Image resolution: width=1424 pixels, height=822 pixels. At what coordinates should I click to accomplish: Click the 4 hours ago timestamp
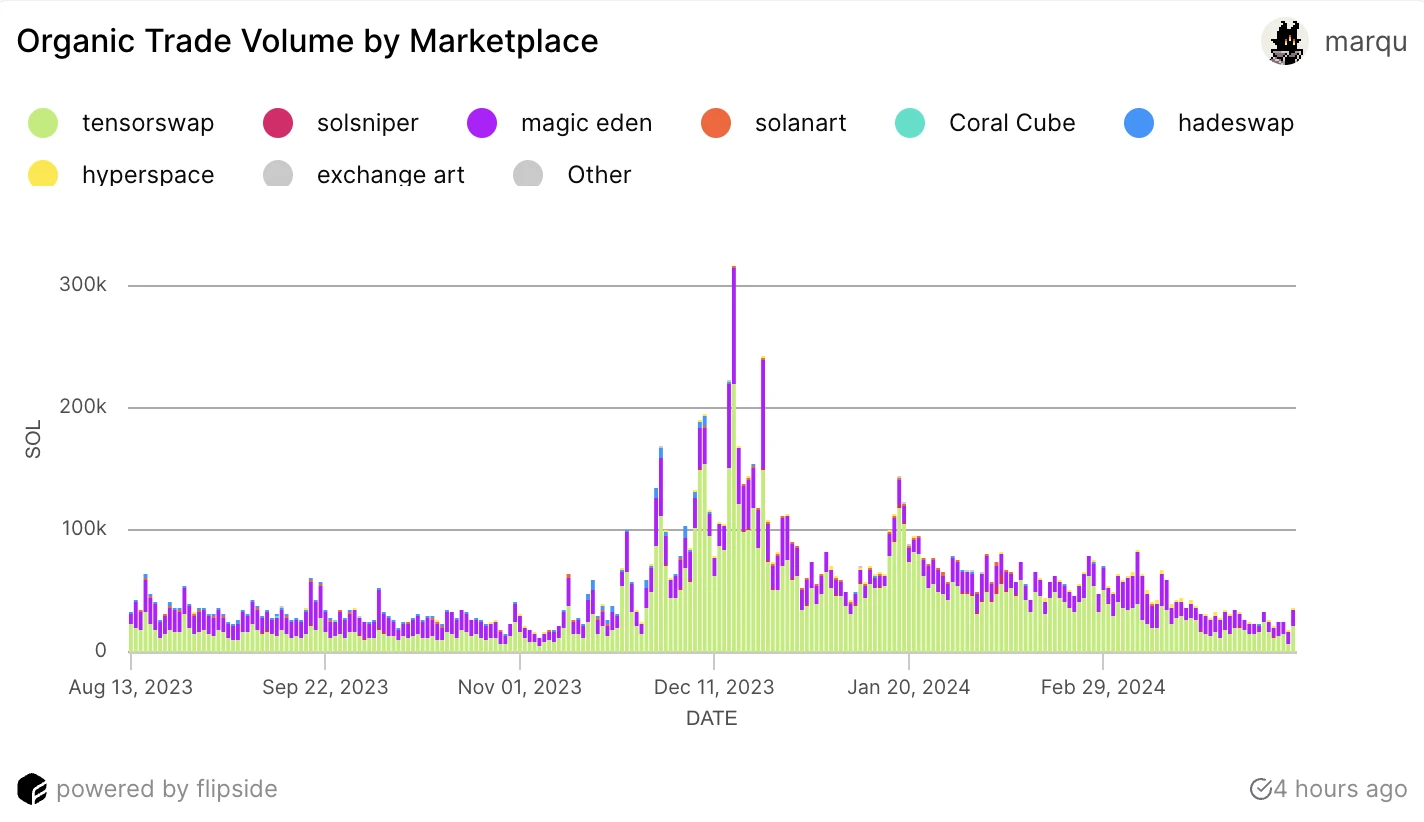point(1341,789)
